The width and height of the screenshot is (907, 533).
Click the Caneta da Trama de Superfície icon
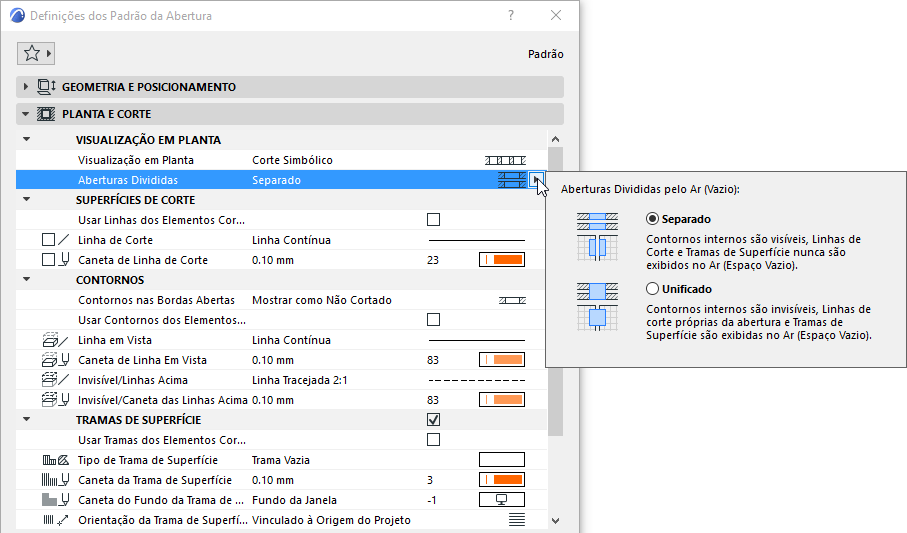[x=56, y=480]
